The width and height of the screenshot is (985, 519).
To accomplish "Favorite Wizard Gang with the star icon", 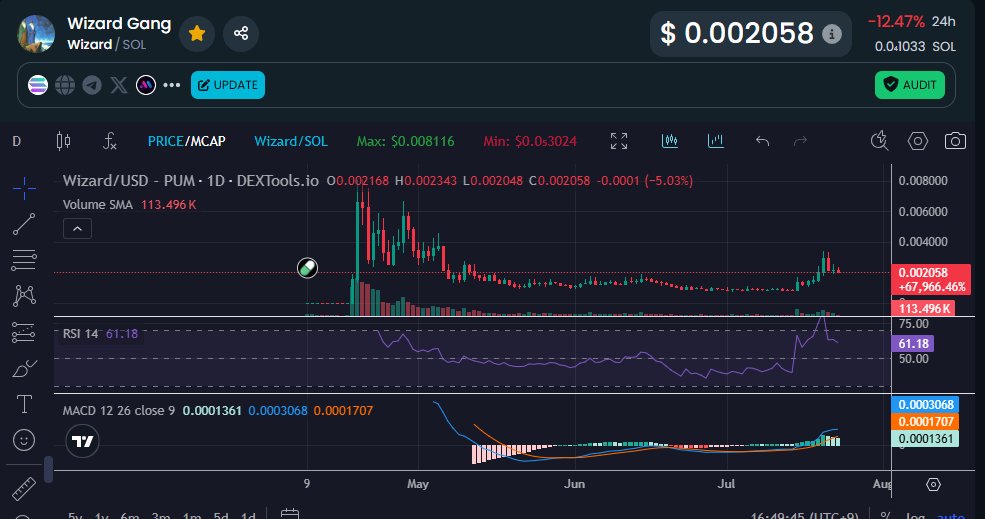I will (197, 33).
